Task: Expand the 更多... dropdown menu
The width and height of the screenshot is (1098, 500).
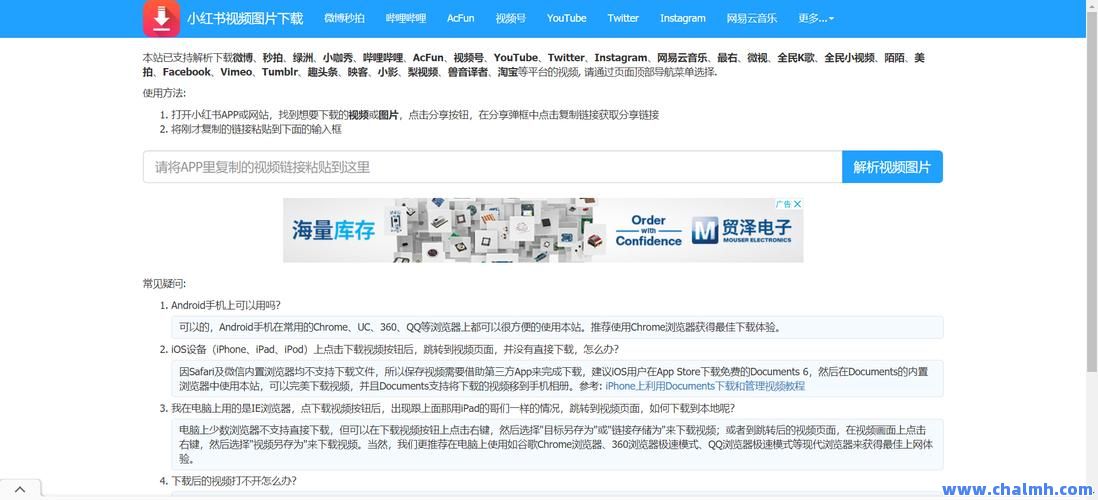Action: click(816, 19)
